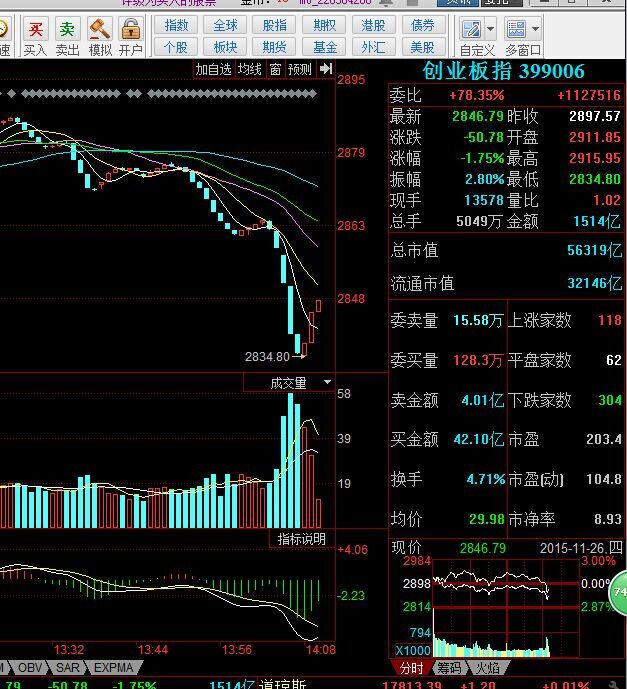Click the 道琼斯 index in status bar
The height and width of the screenshot is (689, 627).
click(x=283, y=684)
